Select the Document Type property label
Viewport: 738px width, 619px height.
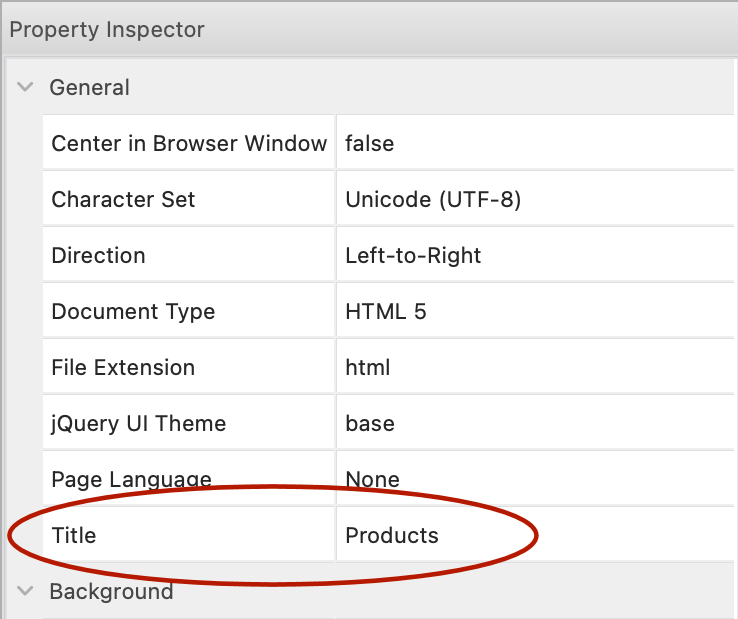[133, 312]
